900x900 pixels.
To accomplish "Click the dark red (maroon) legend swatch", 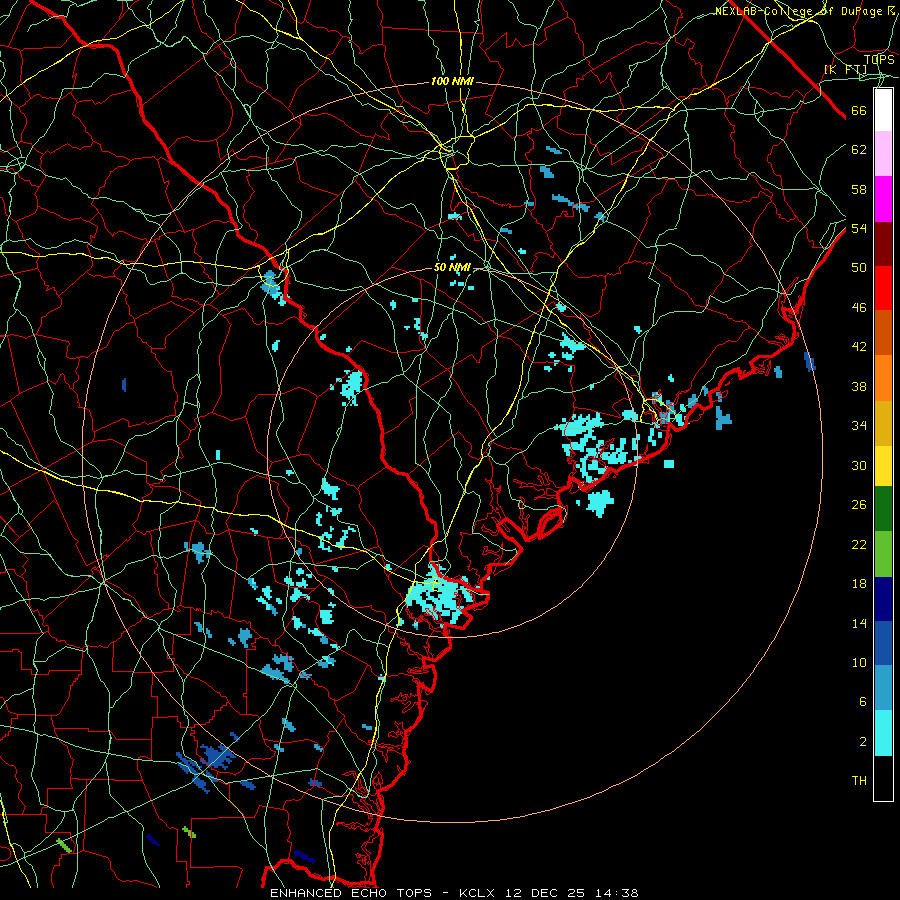I will tap(883, 244).
